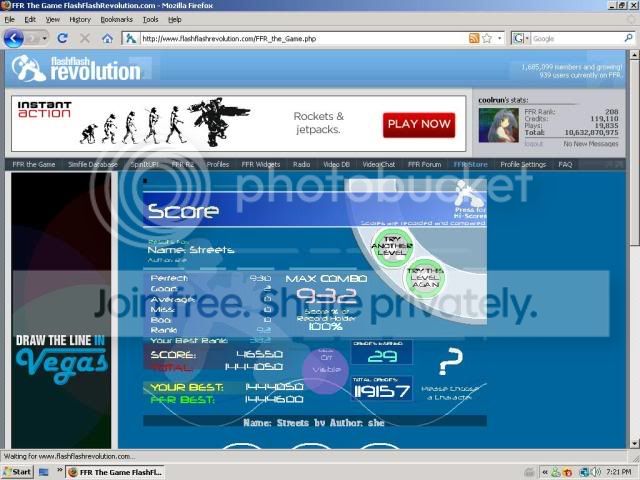
Task: Open the Bookmarks menu
Action: (x=116, y=19)
